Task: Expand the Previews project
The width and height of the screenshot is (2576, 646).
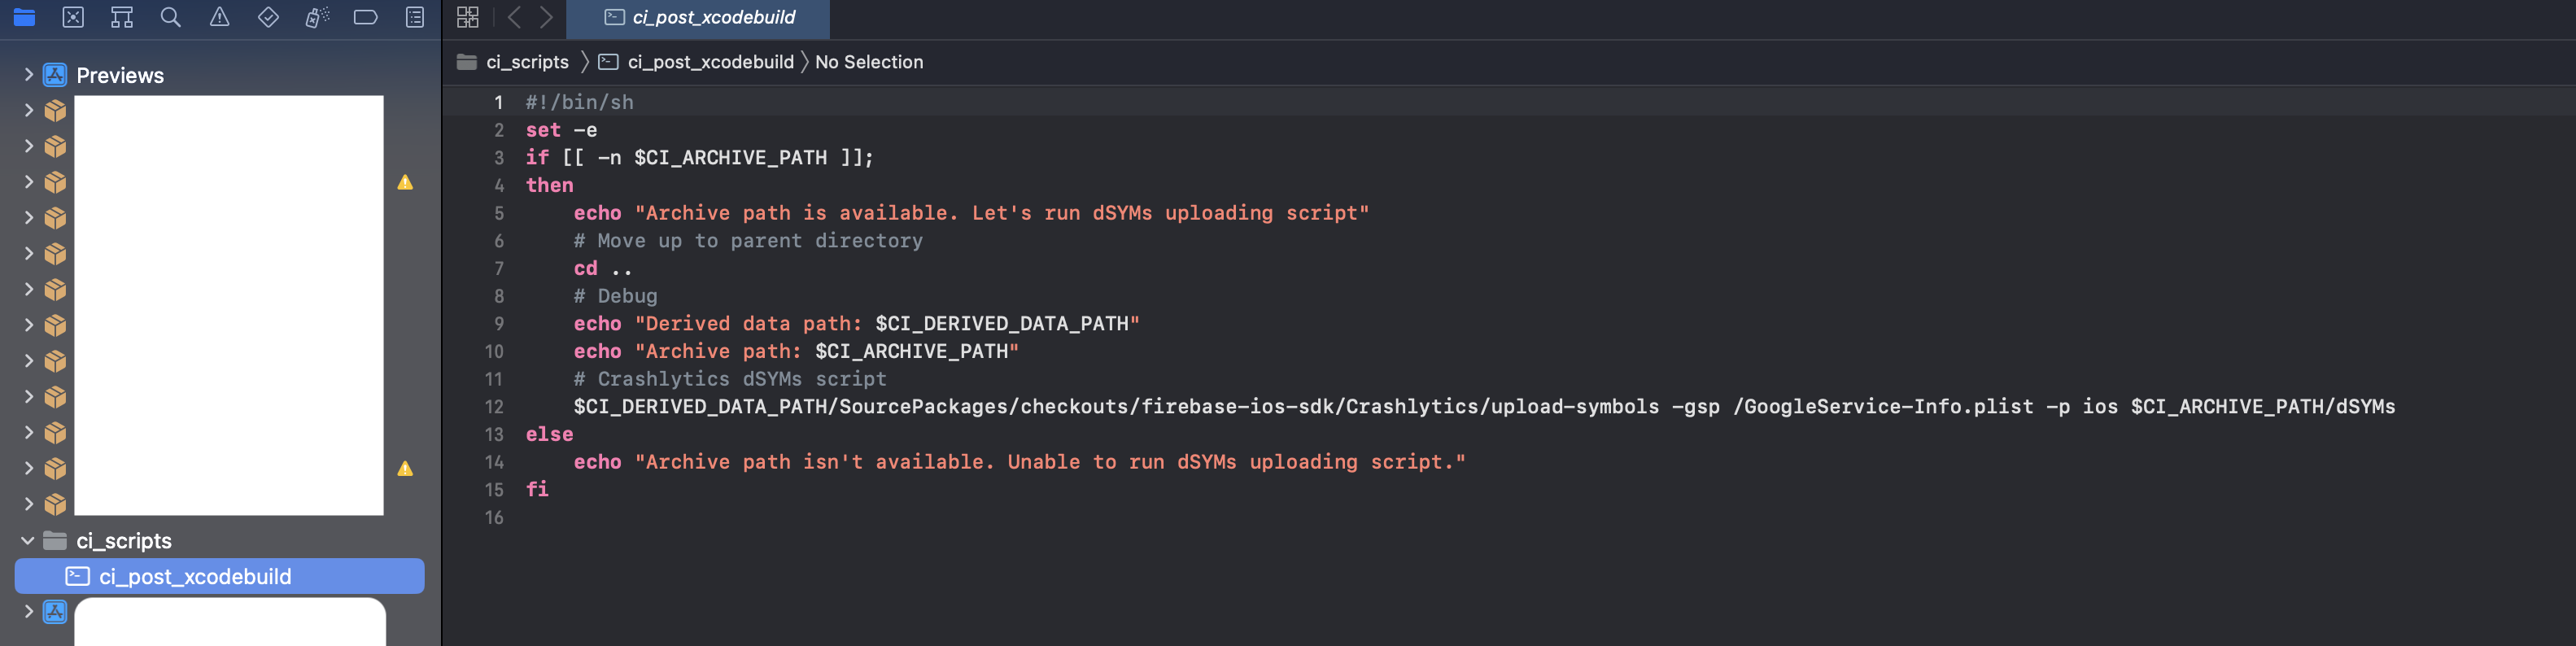Action: (28, 75)
